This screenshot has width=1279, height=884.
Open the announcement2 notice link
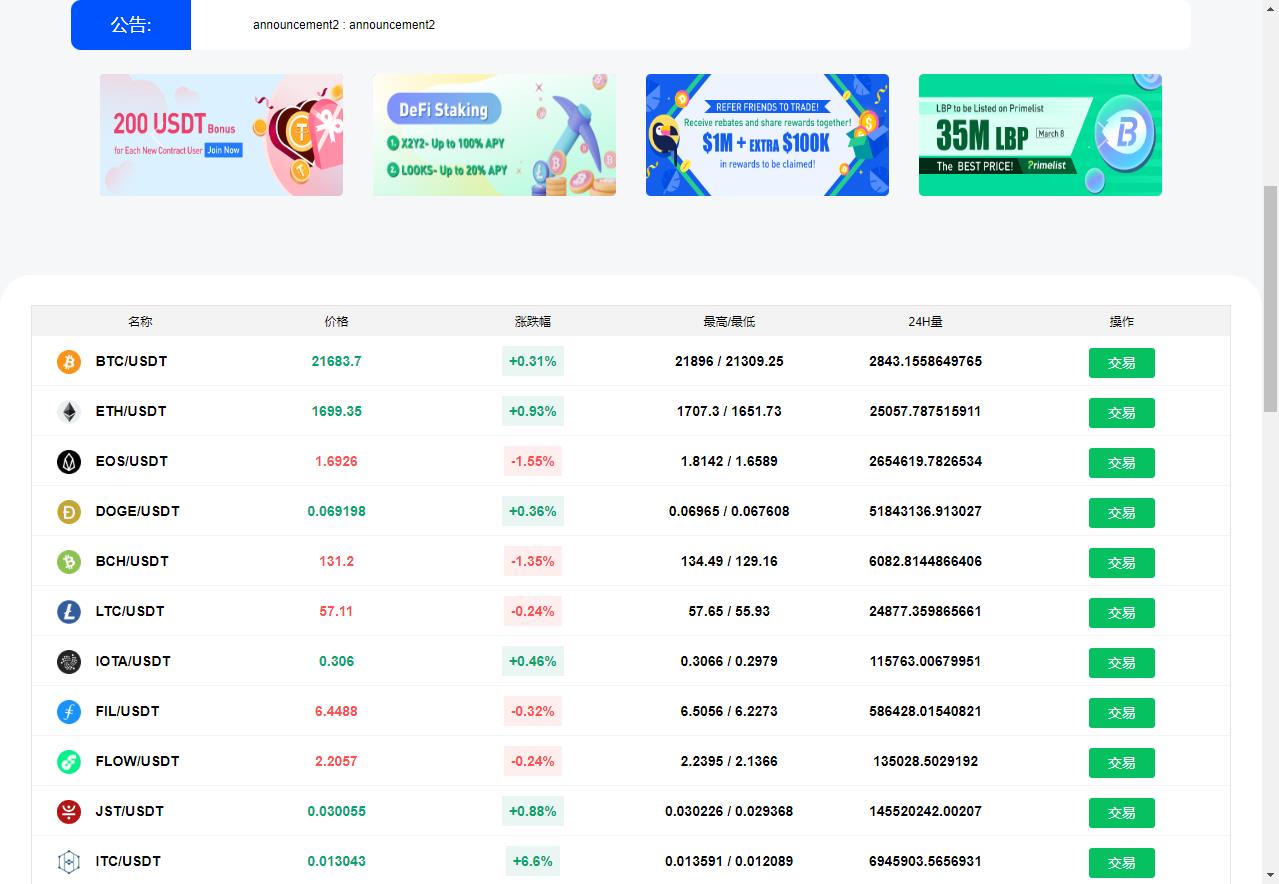[x=344, y=25]
